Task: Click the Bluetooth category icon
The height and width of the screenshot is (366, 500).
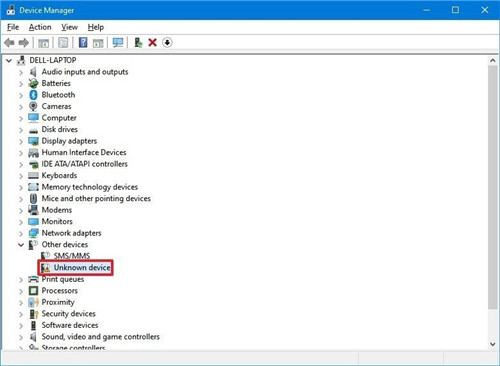Action: (x=33, y=95)
